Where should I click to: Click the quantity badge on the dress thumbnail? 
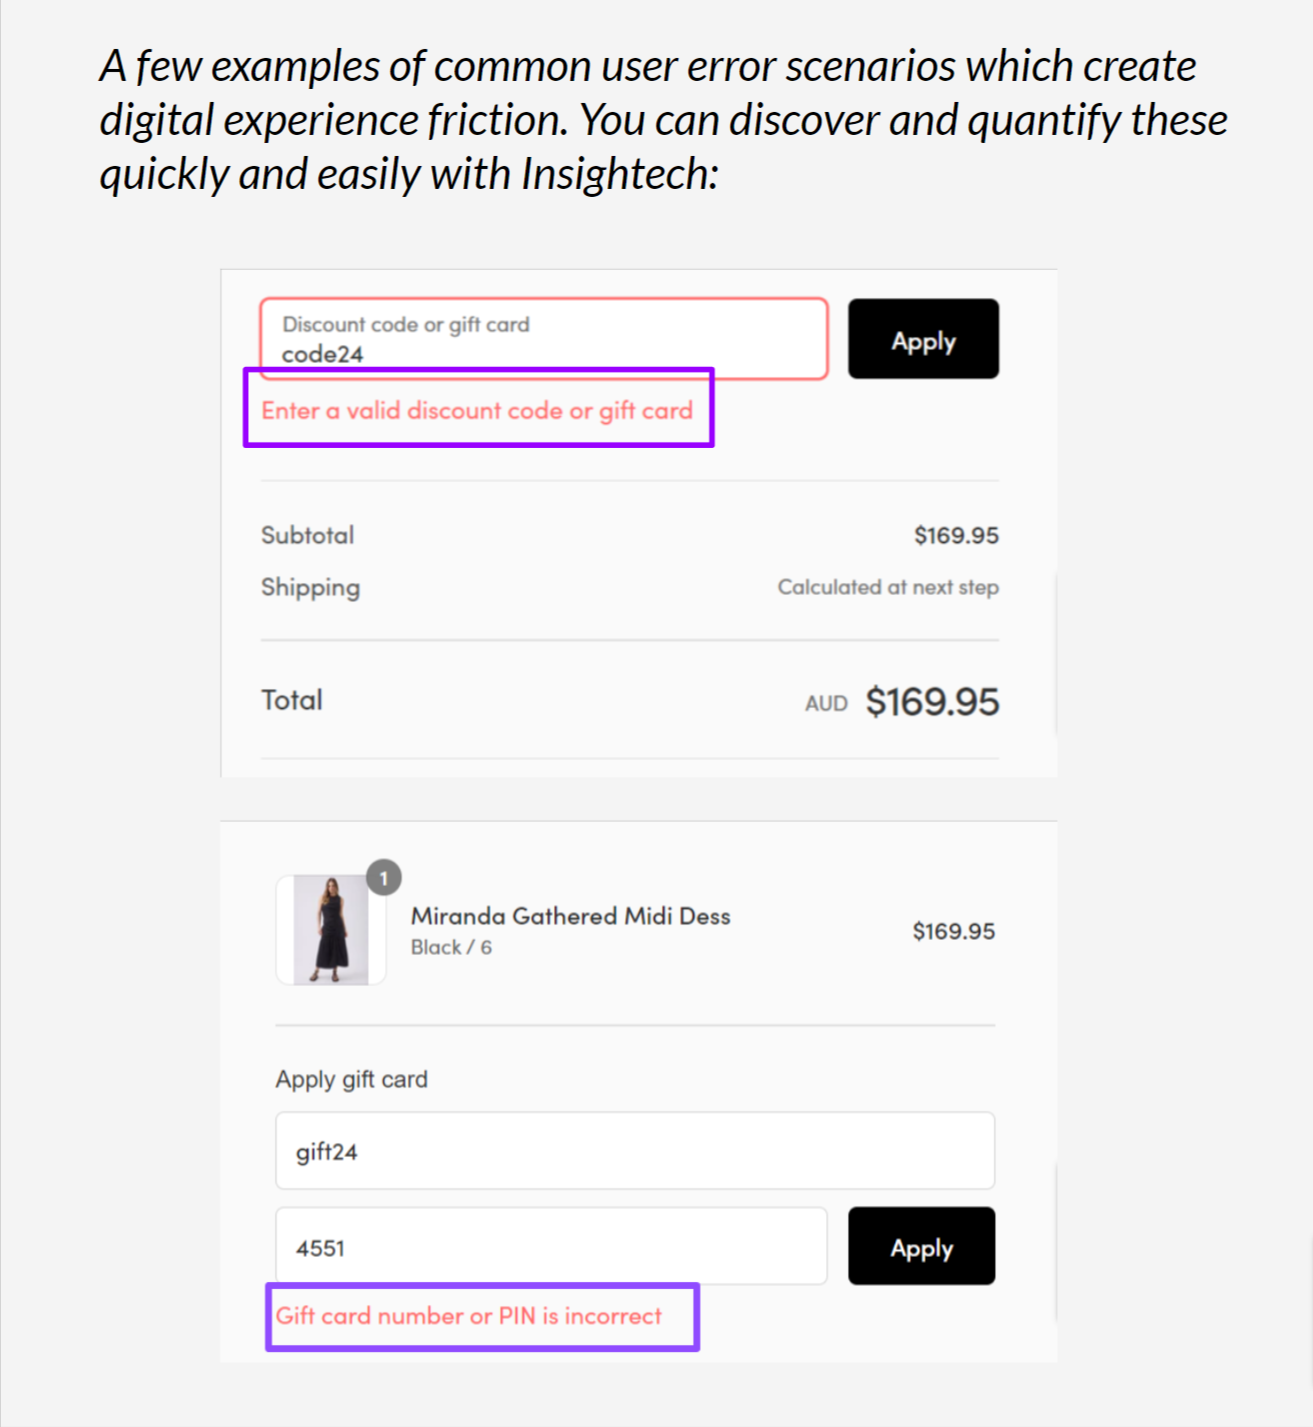383,878
